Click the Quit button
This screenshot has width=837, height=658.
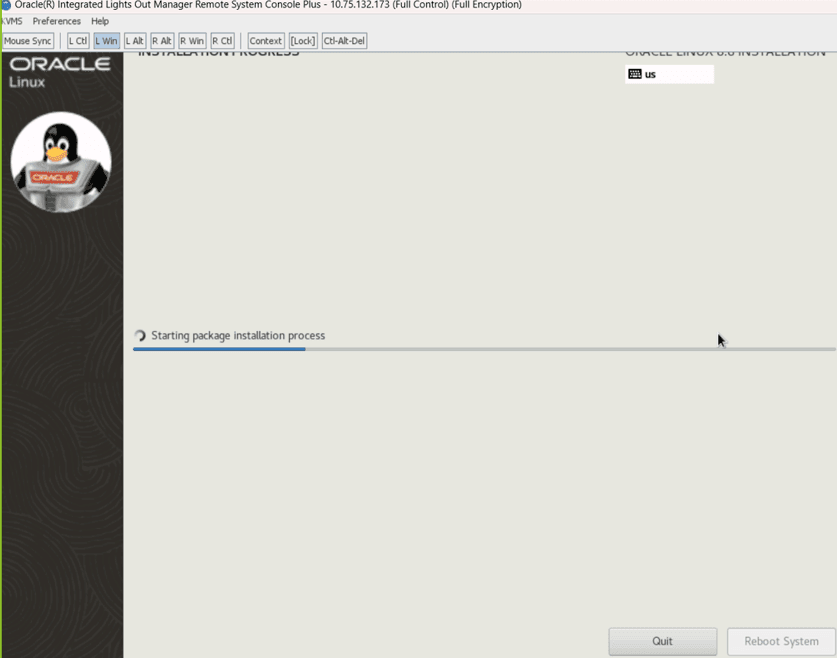[662, 641]
